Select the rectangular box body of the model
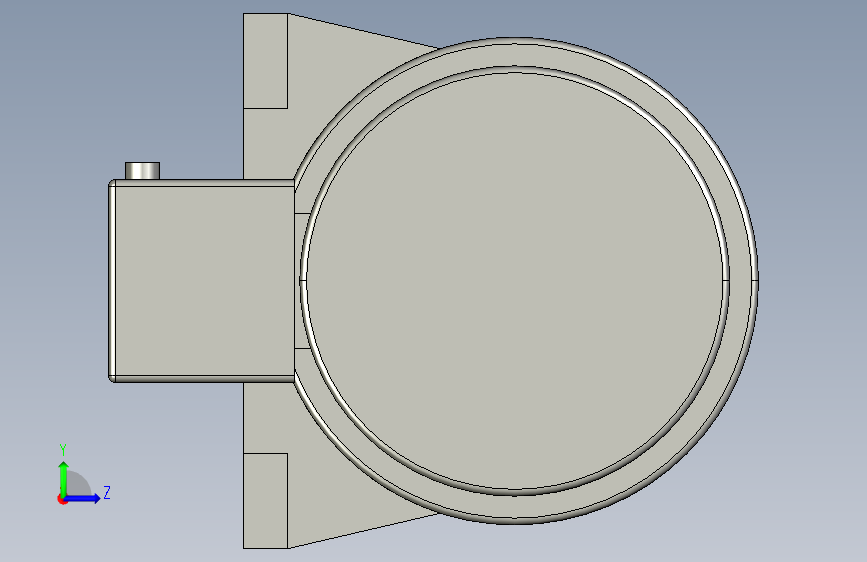This screenshot has width=867, height=562. click(202, 281)
